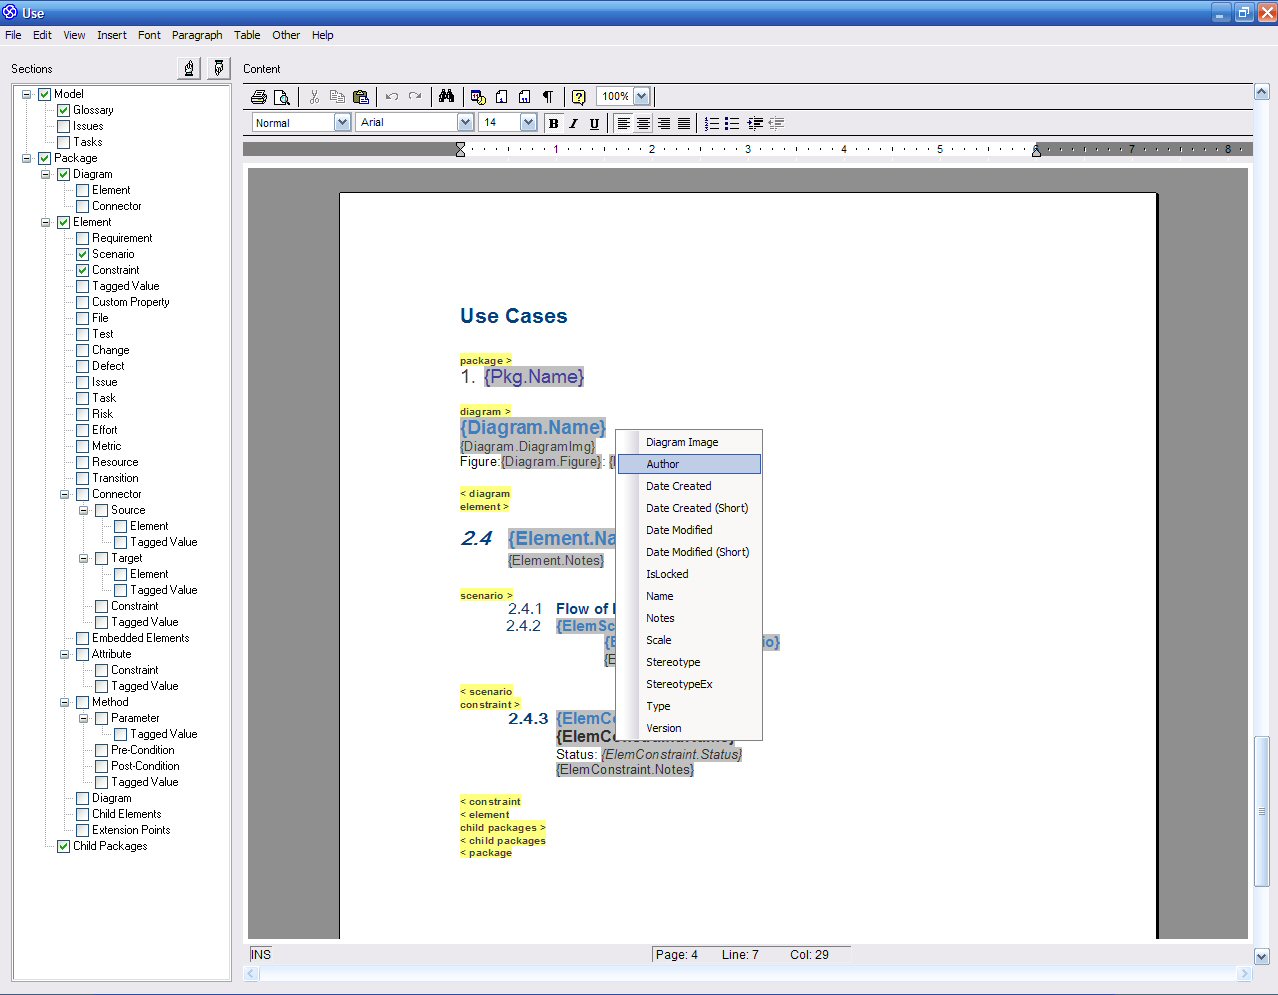Click the left indent marker on ruler
Image resolution: width=1278 pixels, height=995 pixels.
point(460,150)
